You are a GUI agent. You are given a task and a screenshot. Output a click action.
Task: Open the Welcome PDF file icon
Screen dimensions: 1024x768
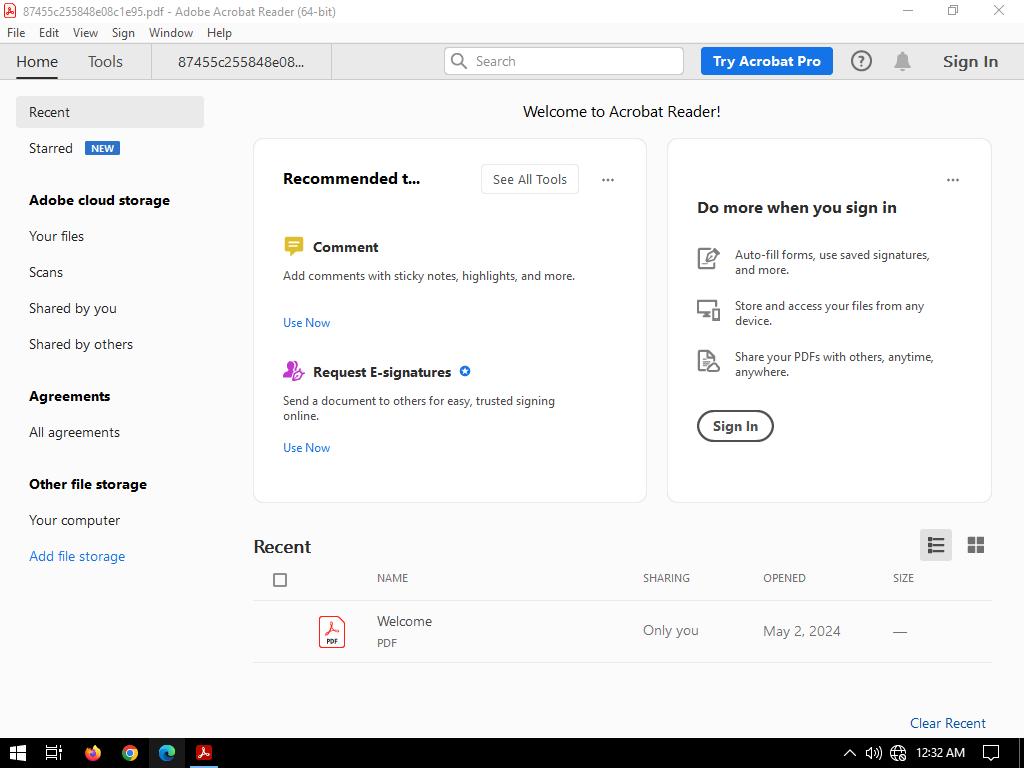(x=332, y=631)
